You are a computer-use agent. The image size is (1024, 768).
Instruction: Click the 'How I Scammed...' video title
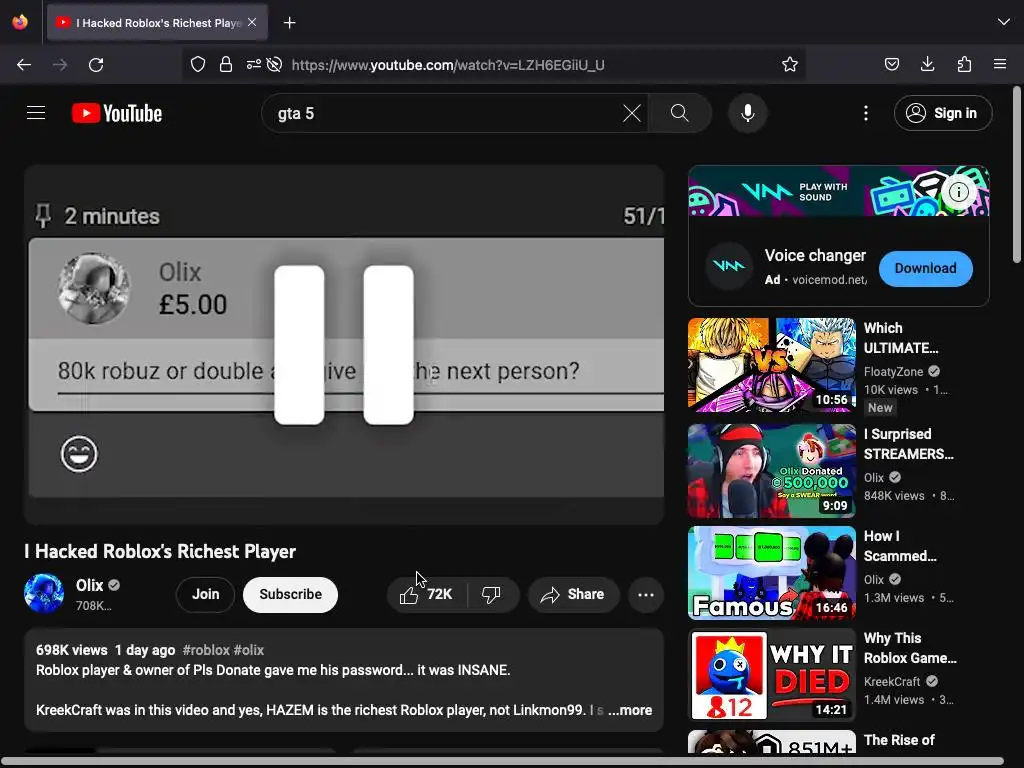[x=900, y=546]
